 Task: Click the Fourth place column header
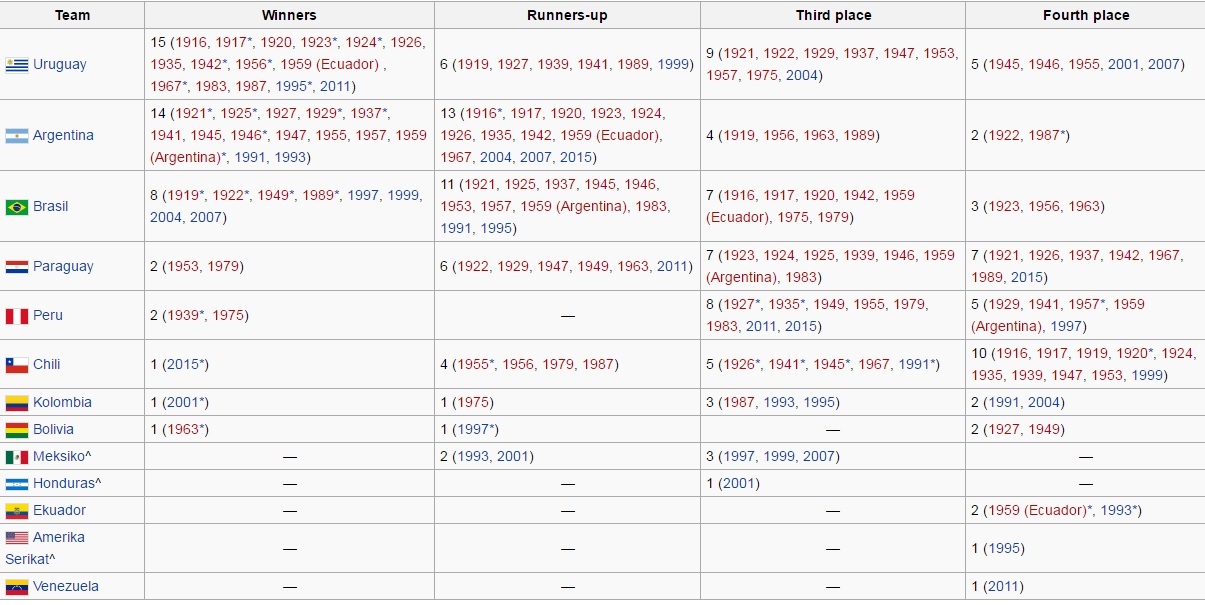tap(1085, 15)
